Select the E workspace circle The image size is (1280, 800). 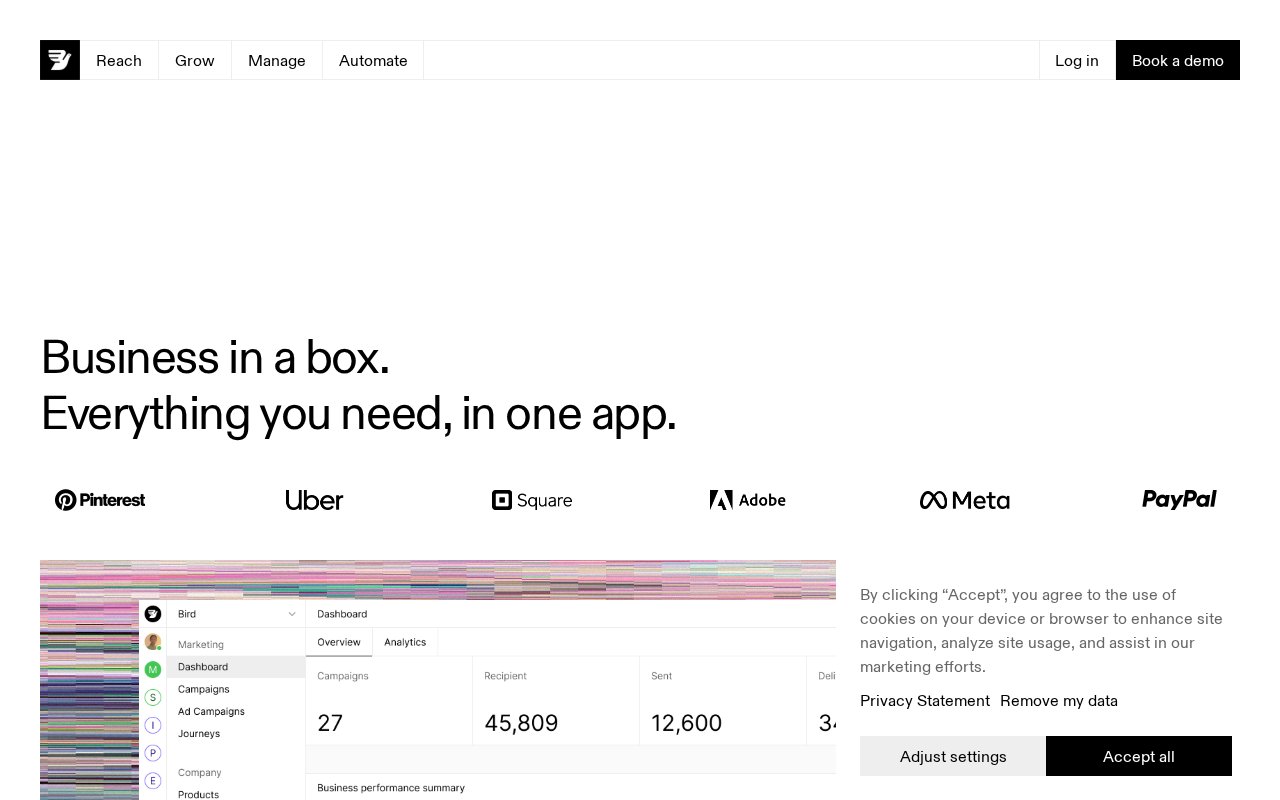coord(153,780)
